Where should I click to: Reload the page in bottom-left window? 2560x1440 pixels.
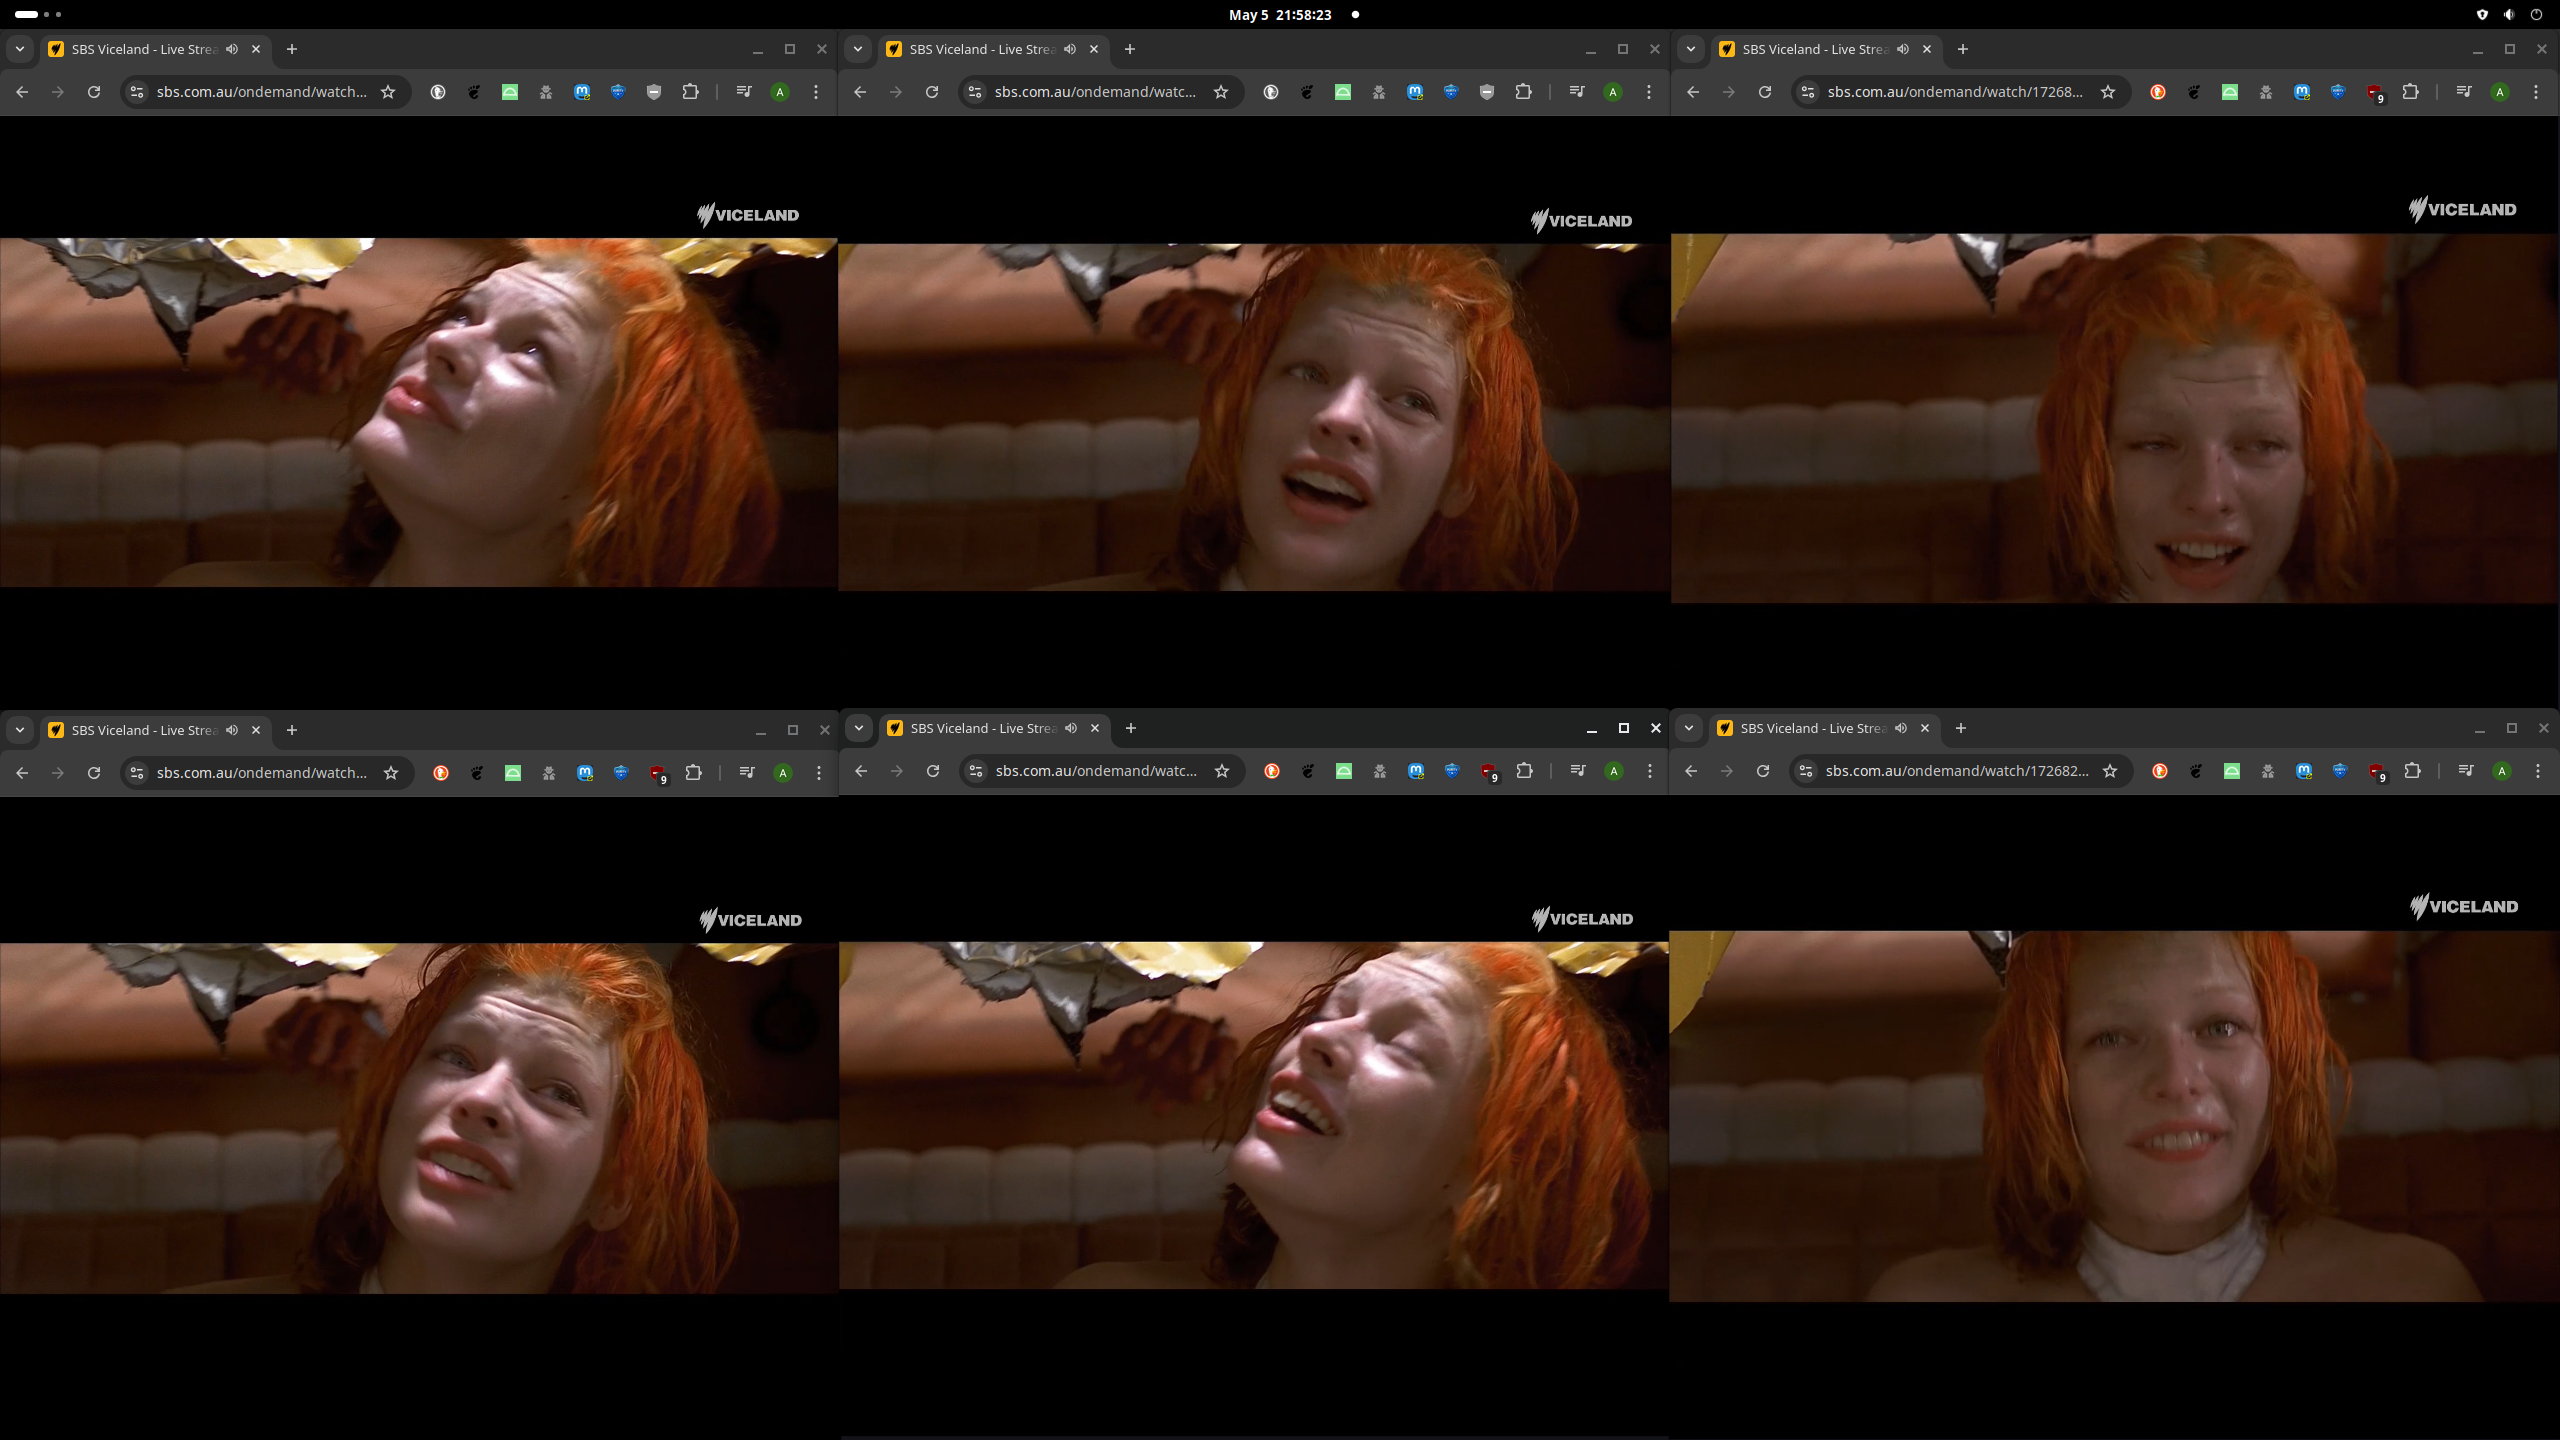click(94, 773)
